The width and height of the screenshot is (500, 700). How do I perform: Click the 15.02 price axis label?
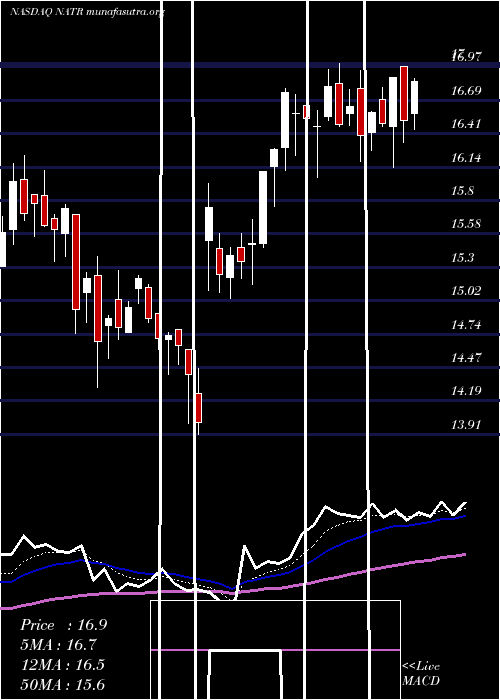(467, 291)
